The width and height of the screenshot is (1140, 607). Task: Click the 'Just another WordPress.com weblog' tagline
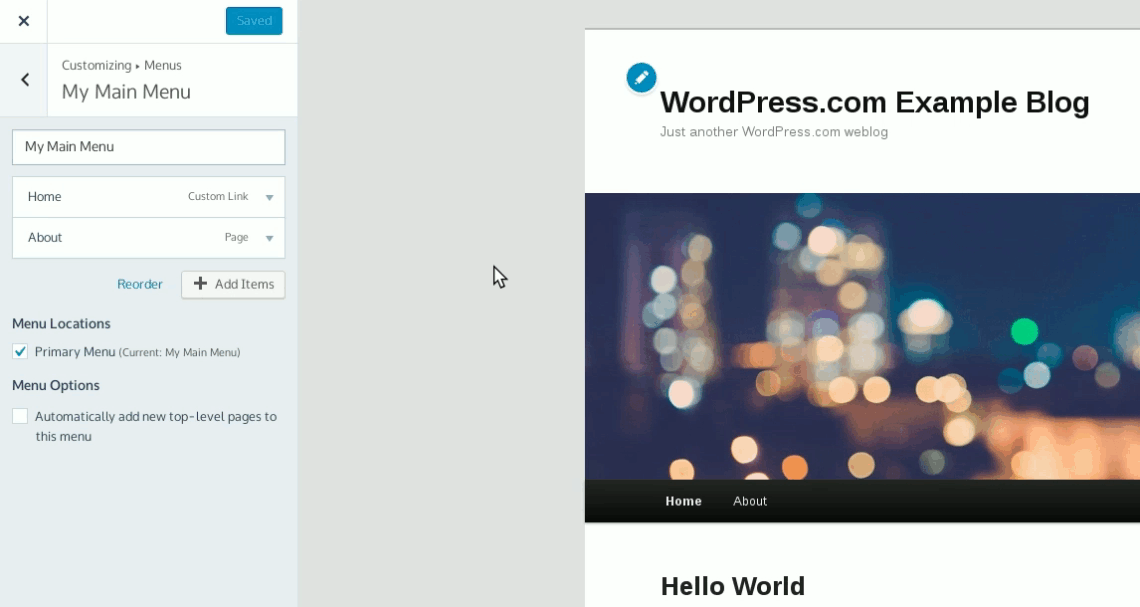coord(774,132)
